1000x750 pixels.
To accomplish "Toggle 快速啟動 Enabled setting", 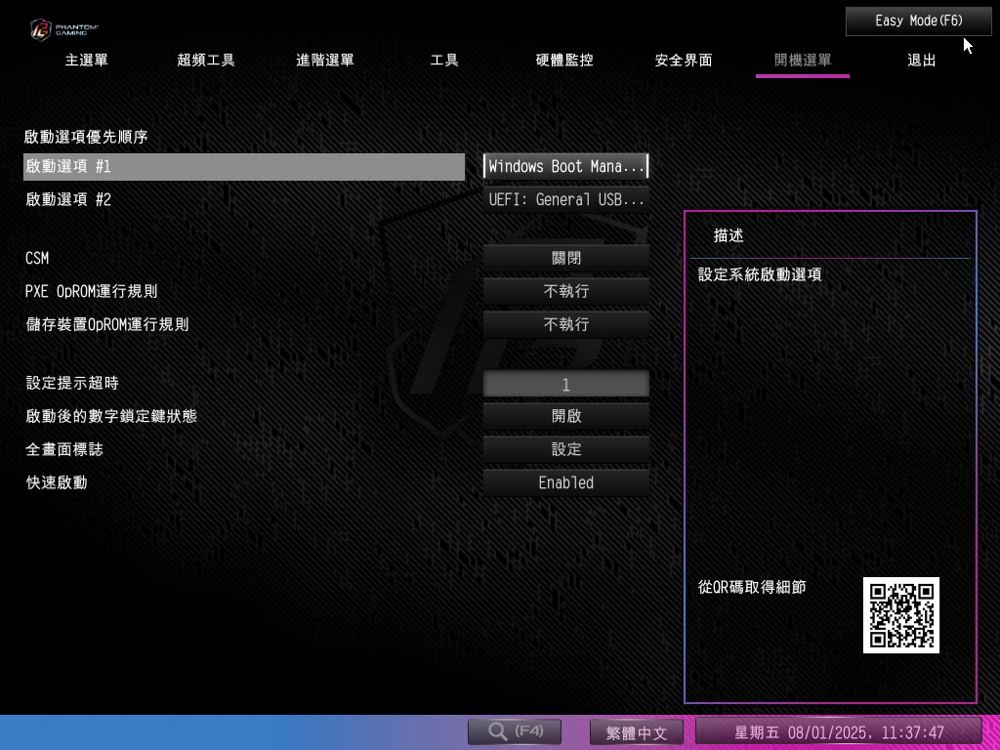I will [566, 483].
